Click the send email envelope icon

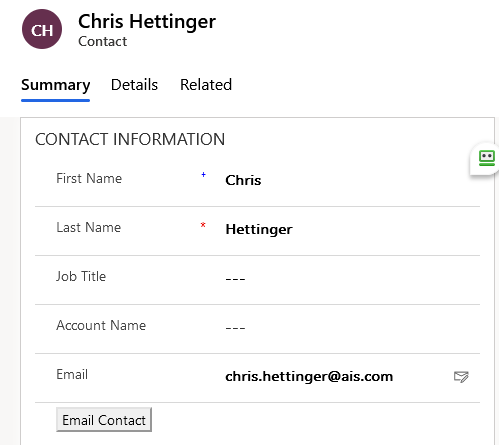[461, 377]
